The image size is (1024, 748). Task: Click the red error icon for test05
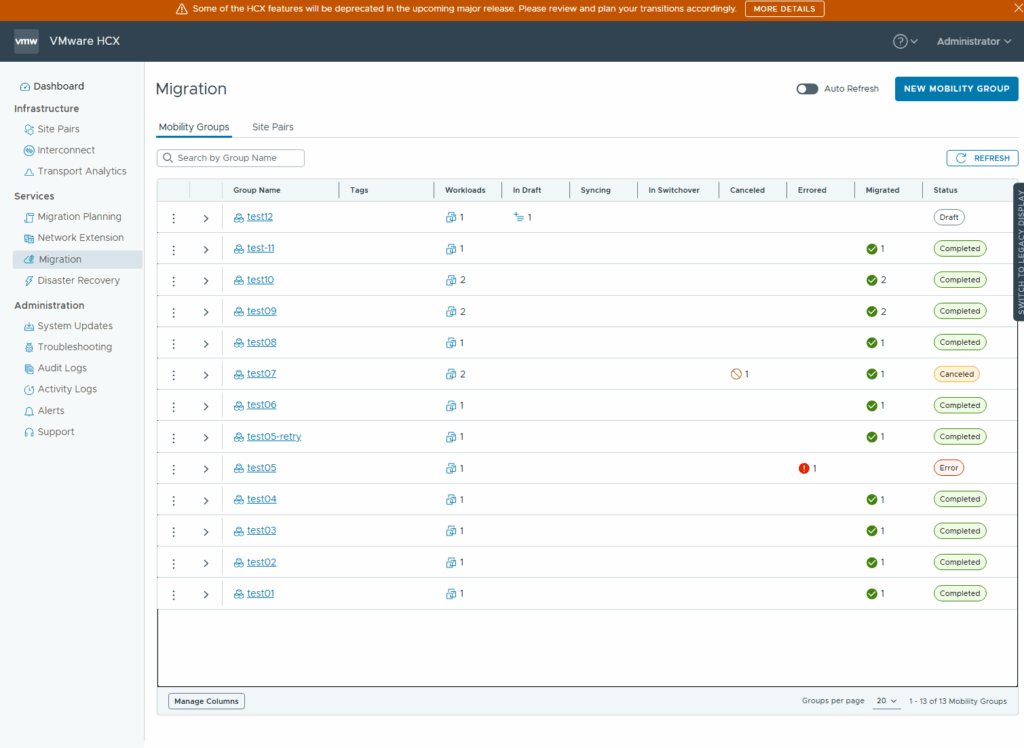click(804, 468)
